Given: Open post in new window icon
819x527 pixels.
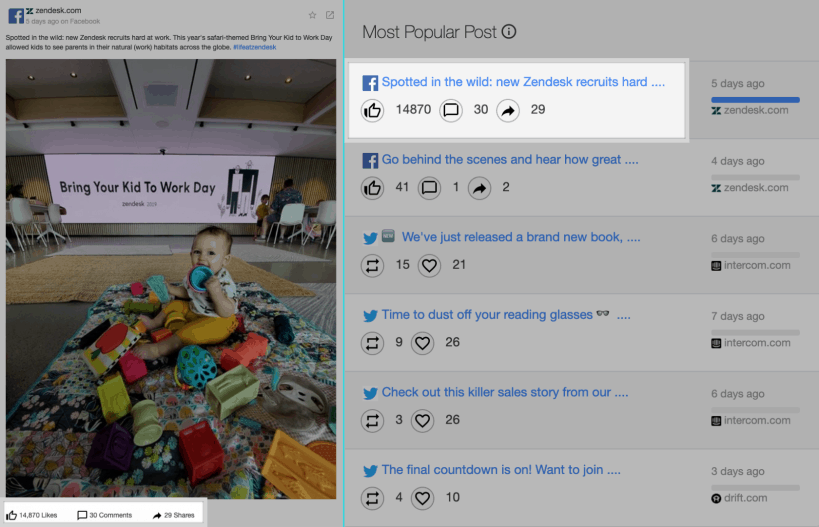Looking at the screenshot, I should click(330, 15).
